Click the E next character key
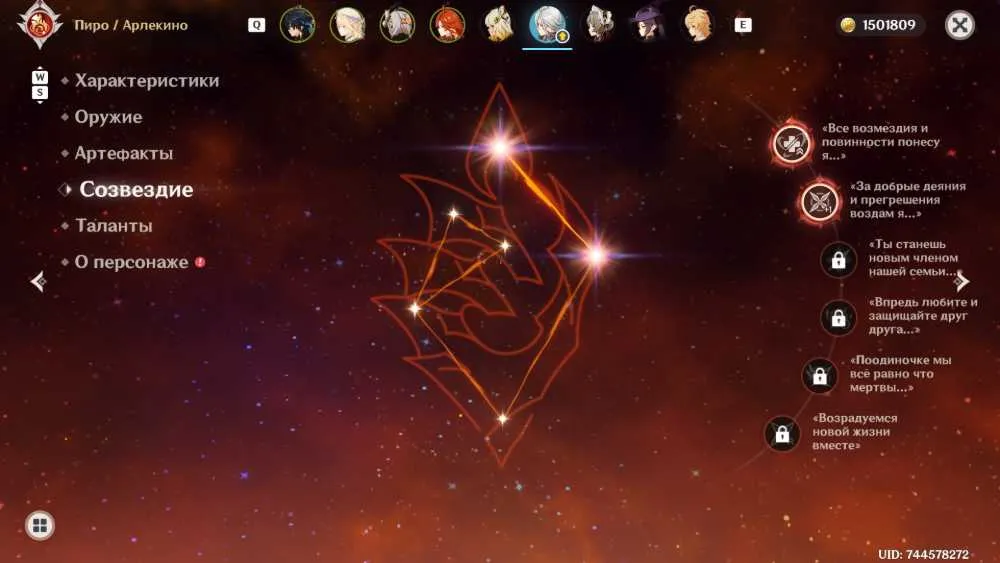The width and height of the screenshot is (1000, 563). 742,25
